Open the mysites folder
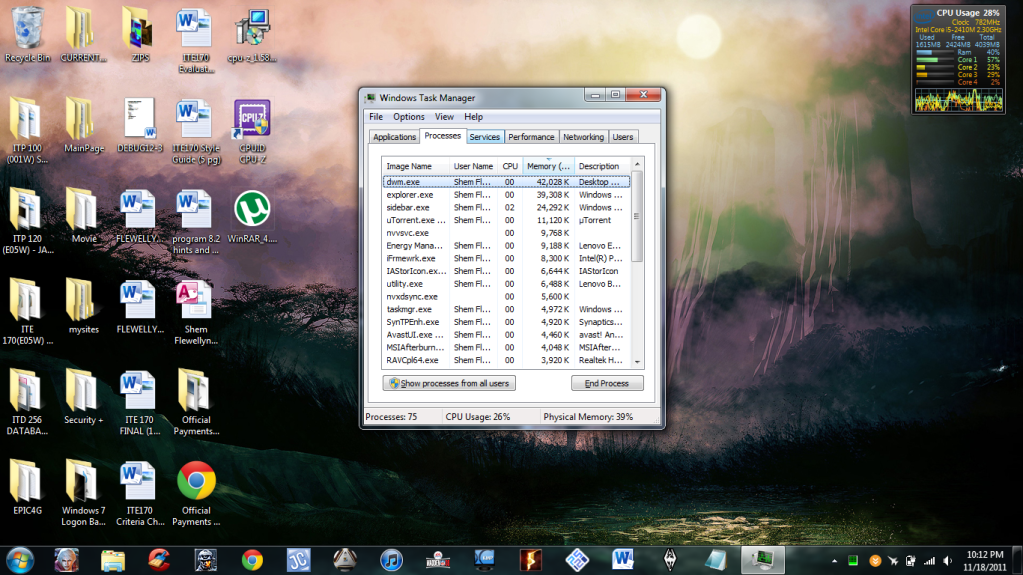 [84, 306]
